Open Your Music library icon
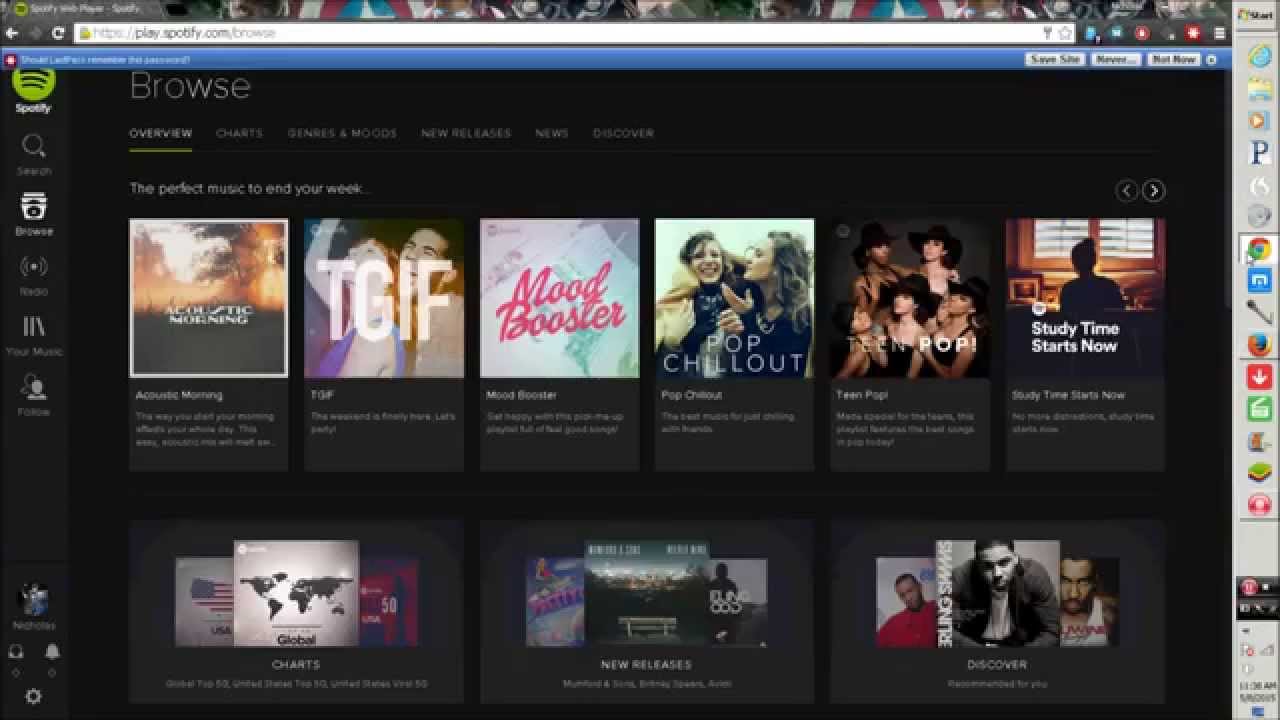 tap(33, 327)
